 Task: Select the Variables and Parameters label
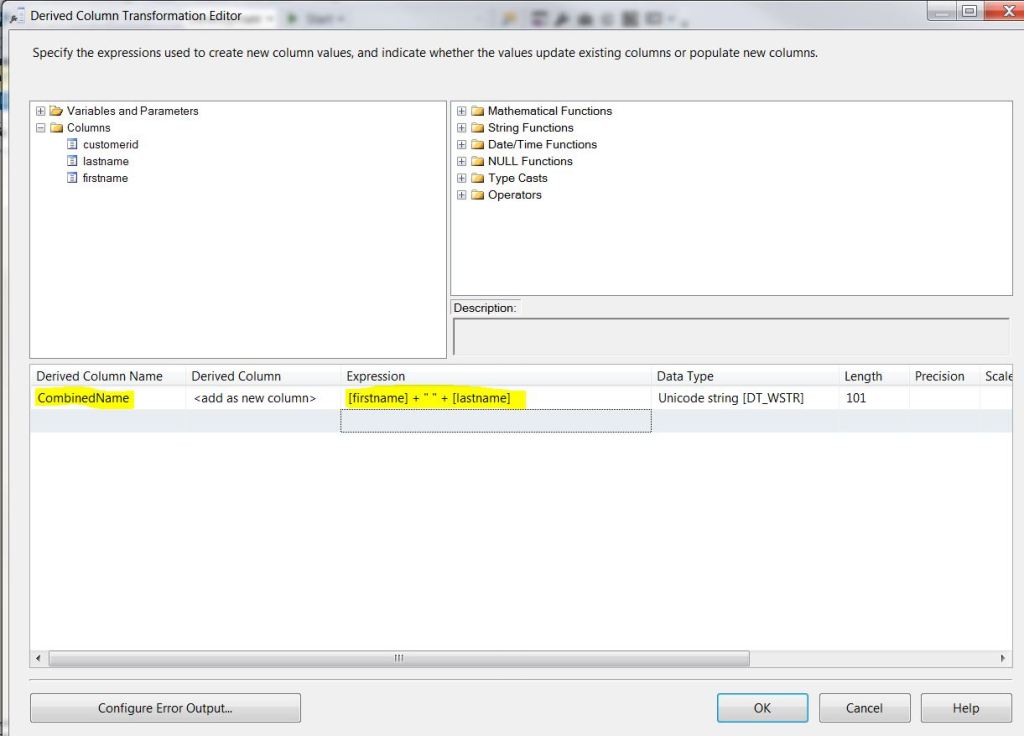coord(133,111)
